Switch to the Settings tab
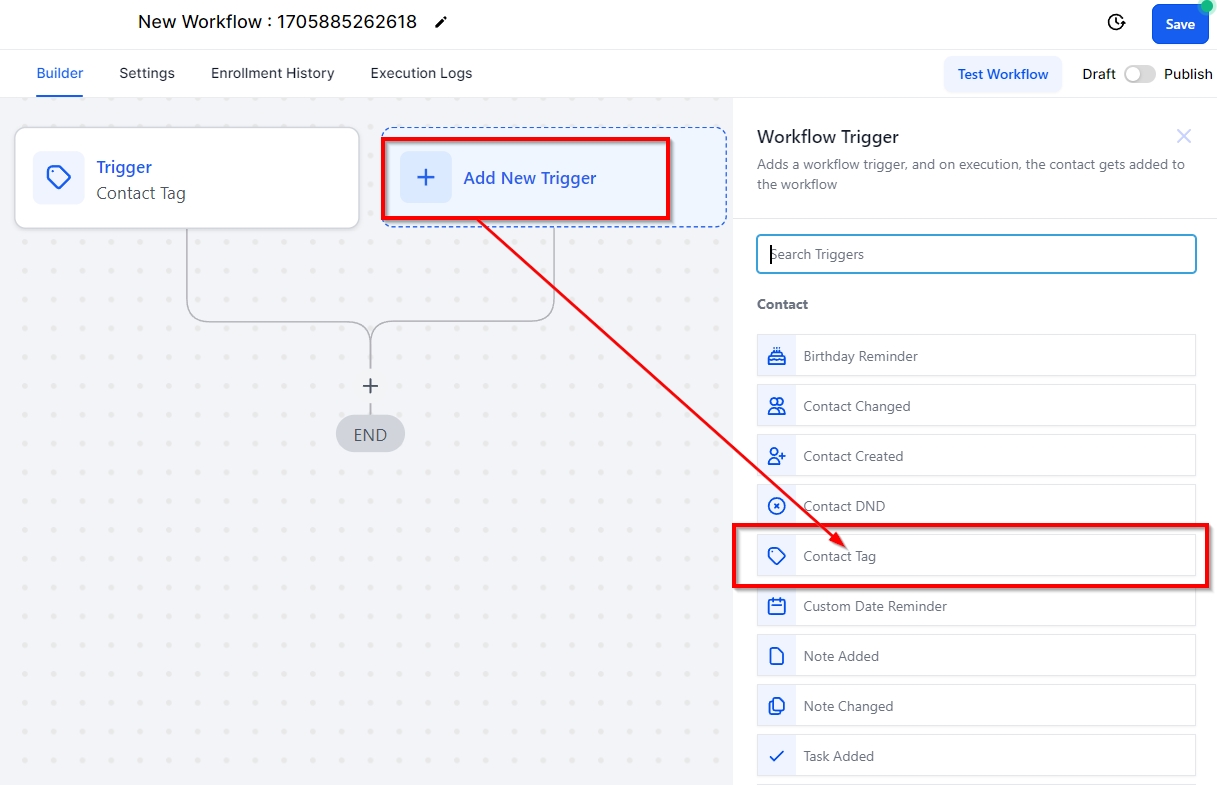Image resolution: width=1217 pixels, height=785 pixels. point(147,73)
